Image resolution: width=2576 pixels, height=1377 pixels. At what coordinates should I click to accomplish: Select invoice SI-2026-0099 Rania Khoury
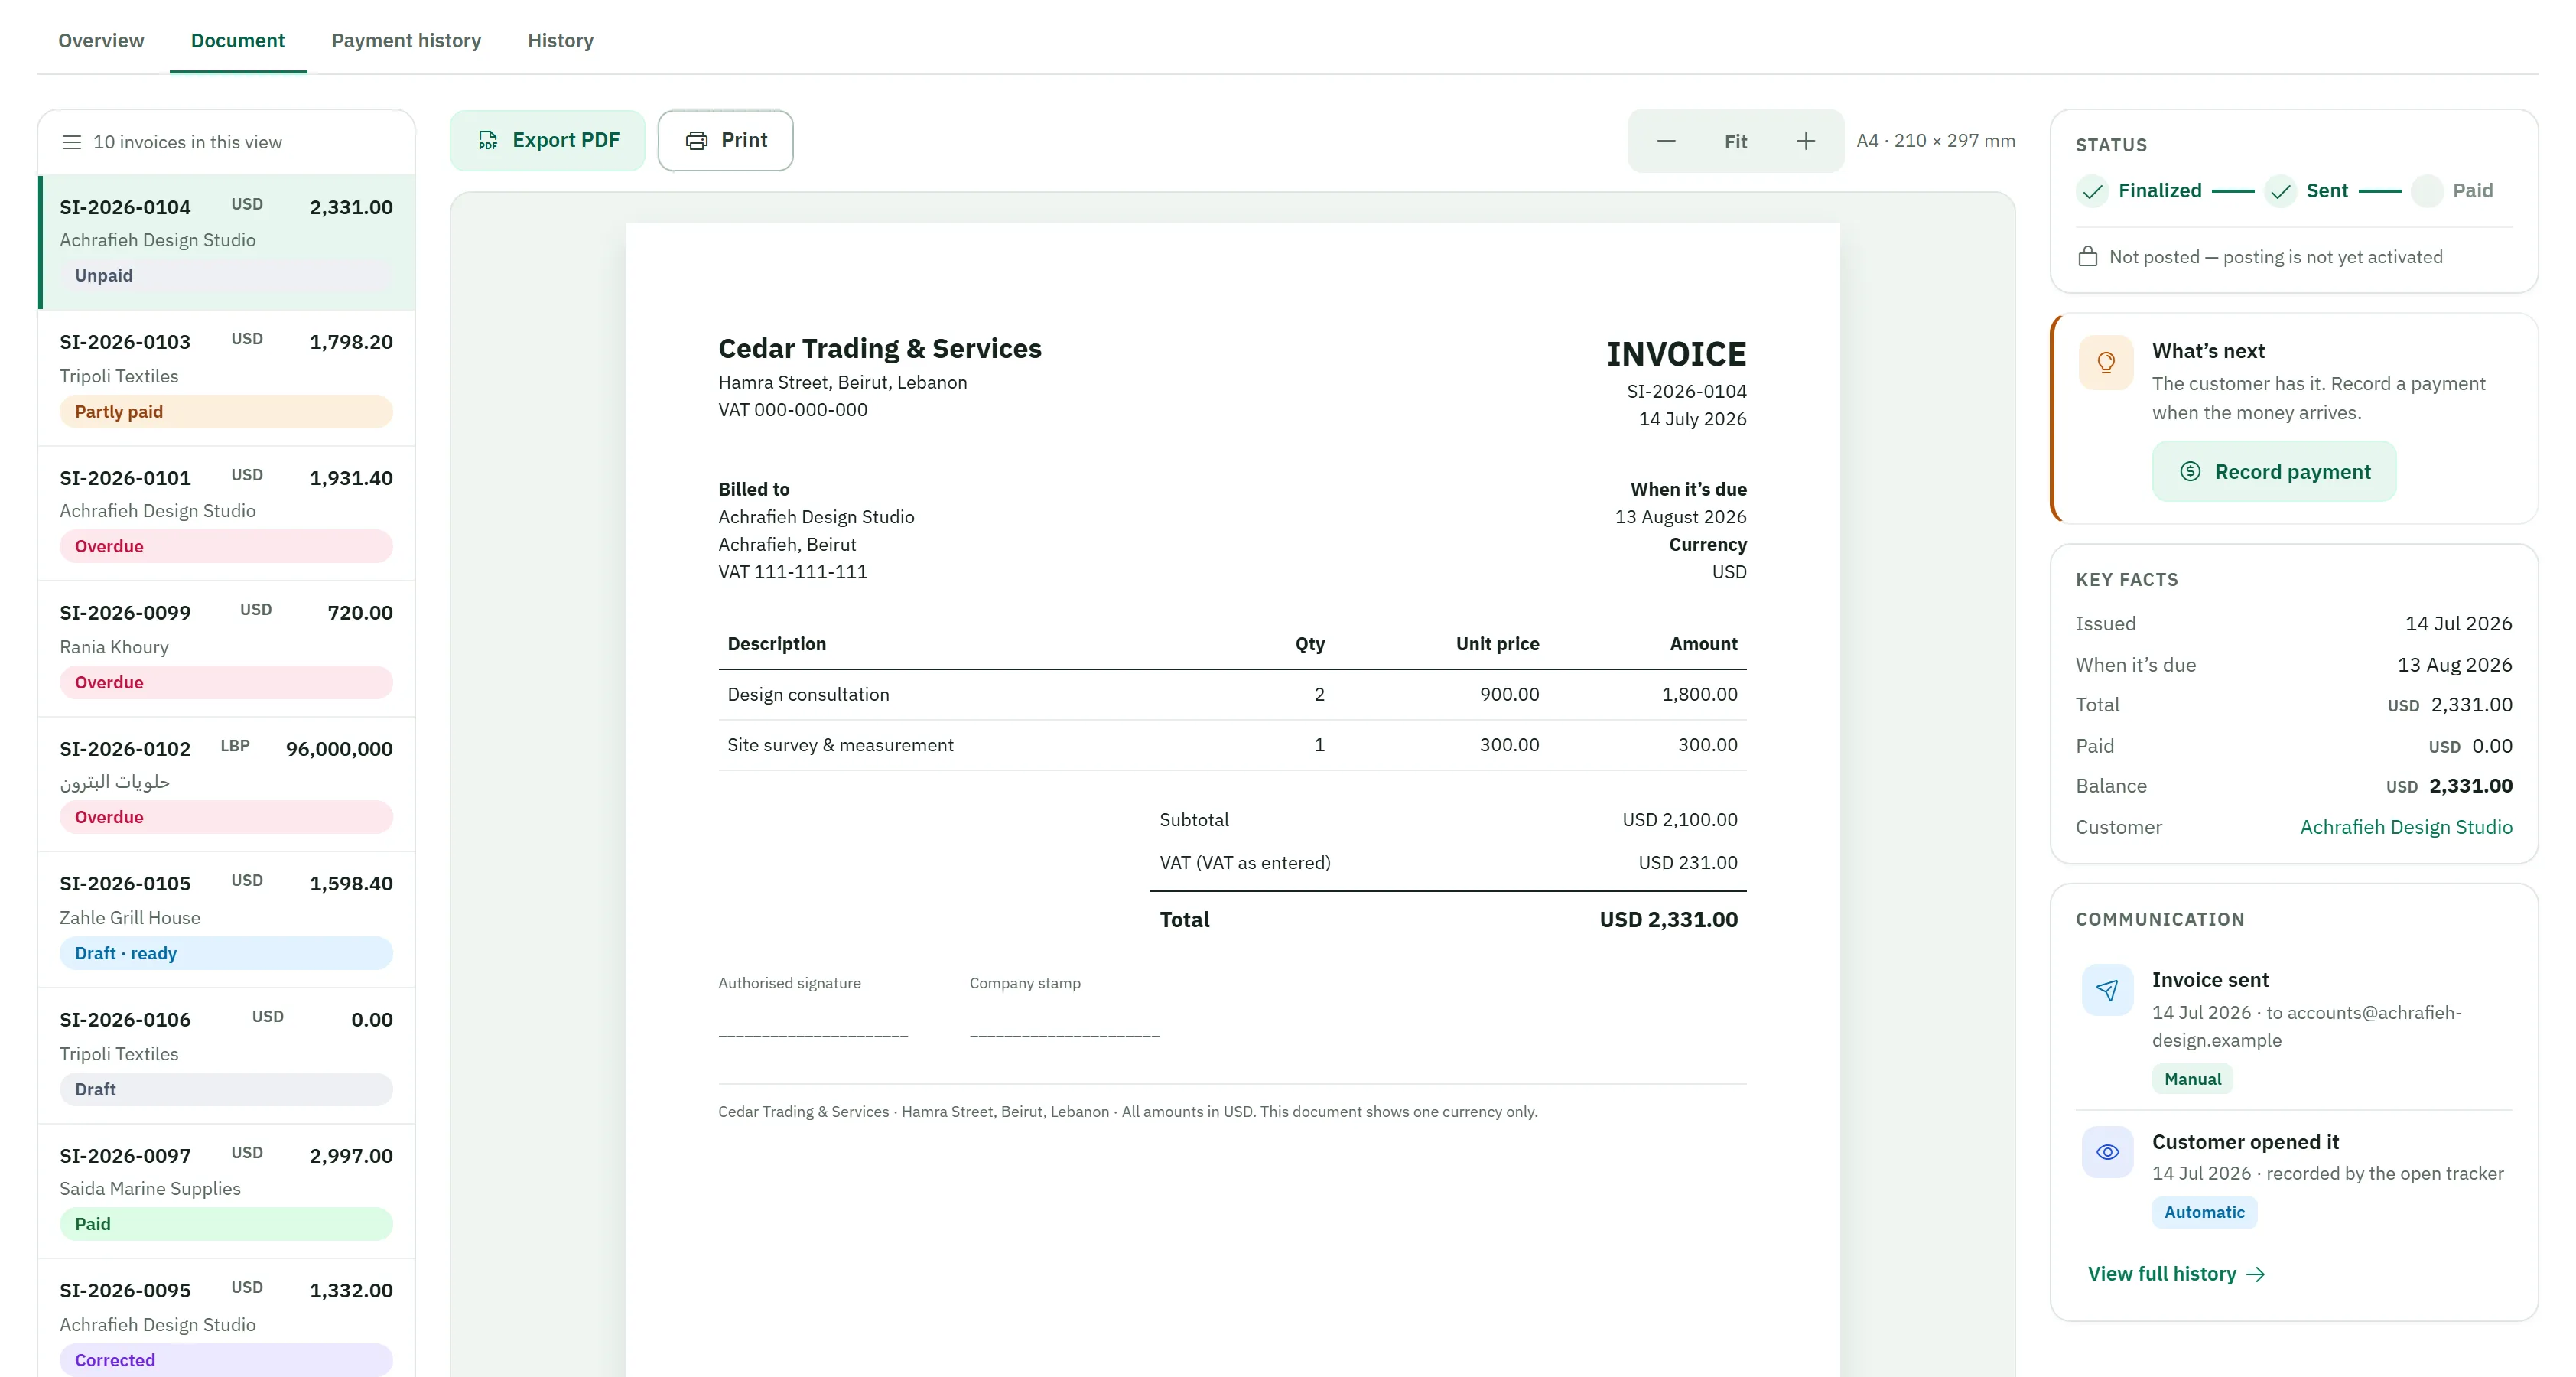click(227, 649)
